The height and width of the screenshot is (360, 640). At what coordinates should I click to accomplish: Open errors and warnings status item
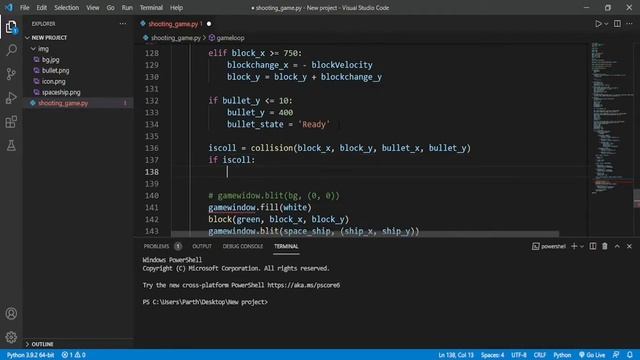pyautogui.click(x=74, y=355)
